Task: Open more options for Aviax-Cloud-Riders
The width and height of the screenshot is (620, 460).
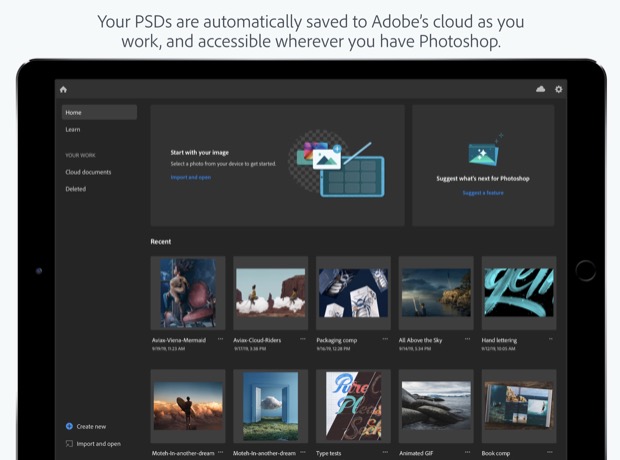Action: (303, 339)
